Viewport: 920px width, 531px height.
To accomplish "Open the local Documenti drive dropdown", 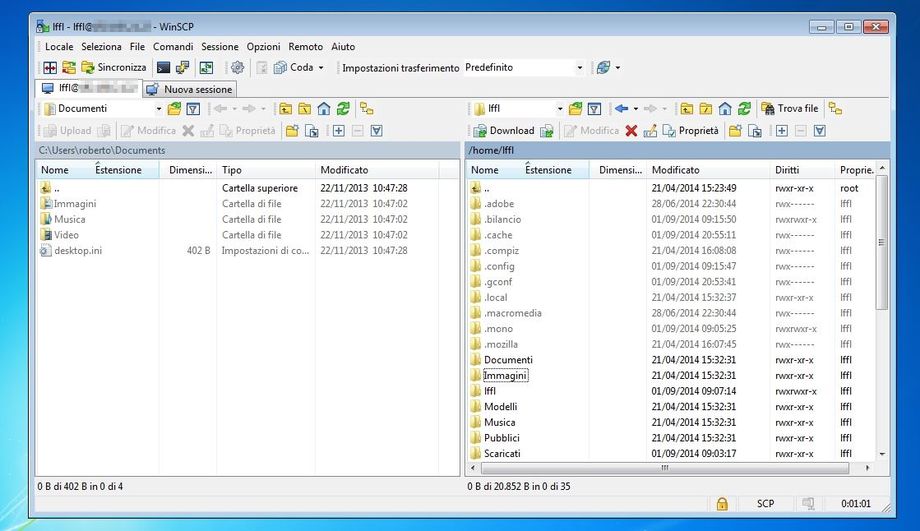I will [158, 109].
